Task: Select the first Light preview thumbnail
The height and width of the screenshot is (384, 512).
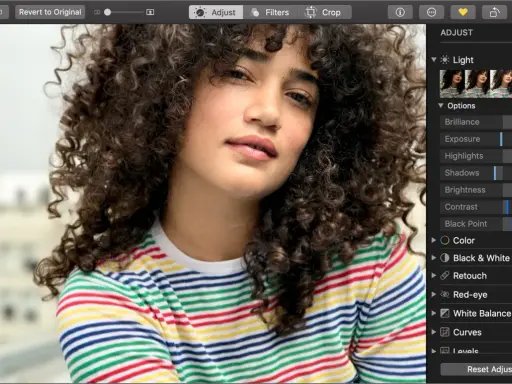Action: coord(452,83)
